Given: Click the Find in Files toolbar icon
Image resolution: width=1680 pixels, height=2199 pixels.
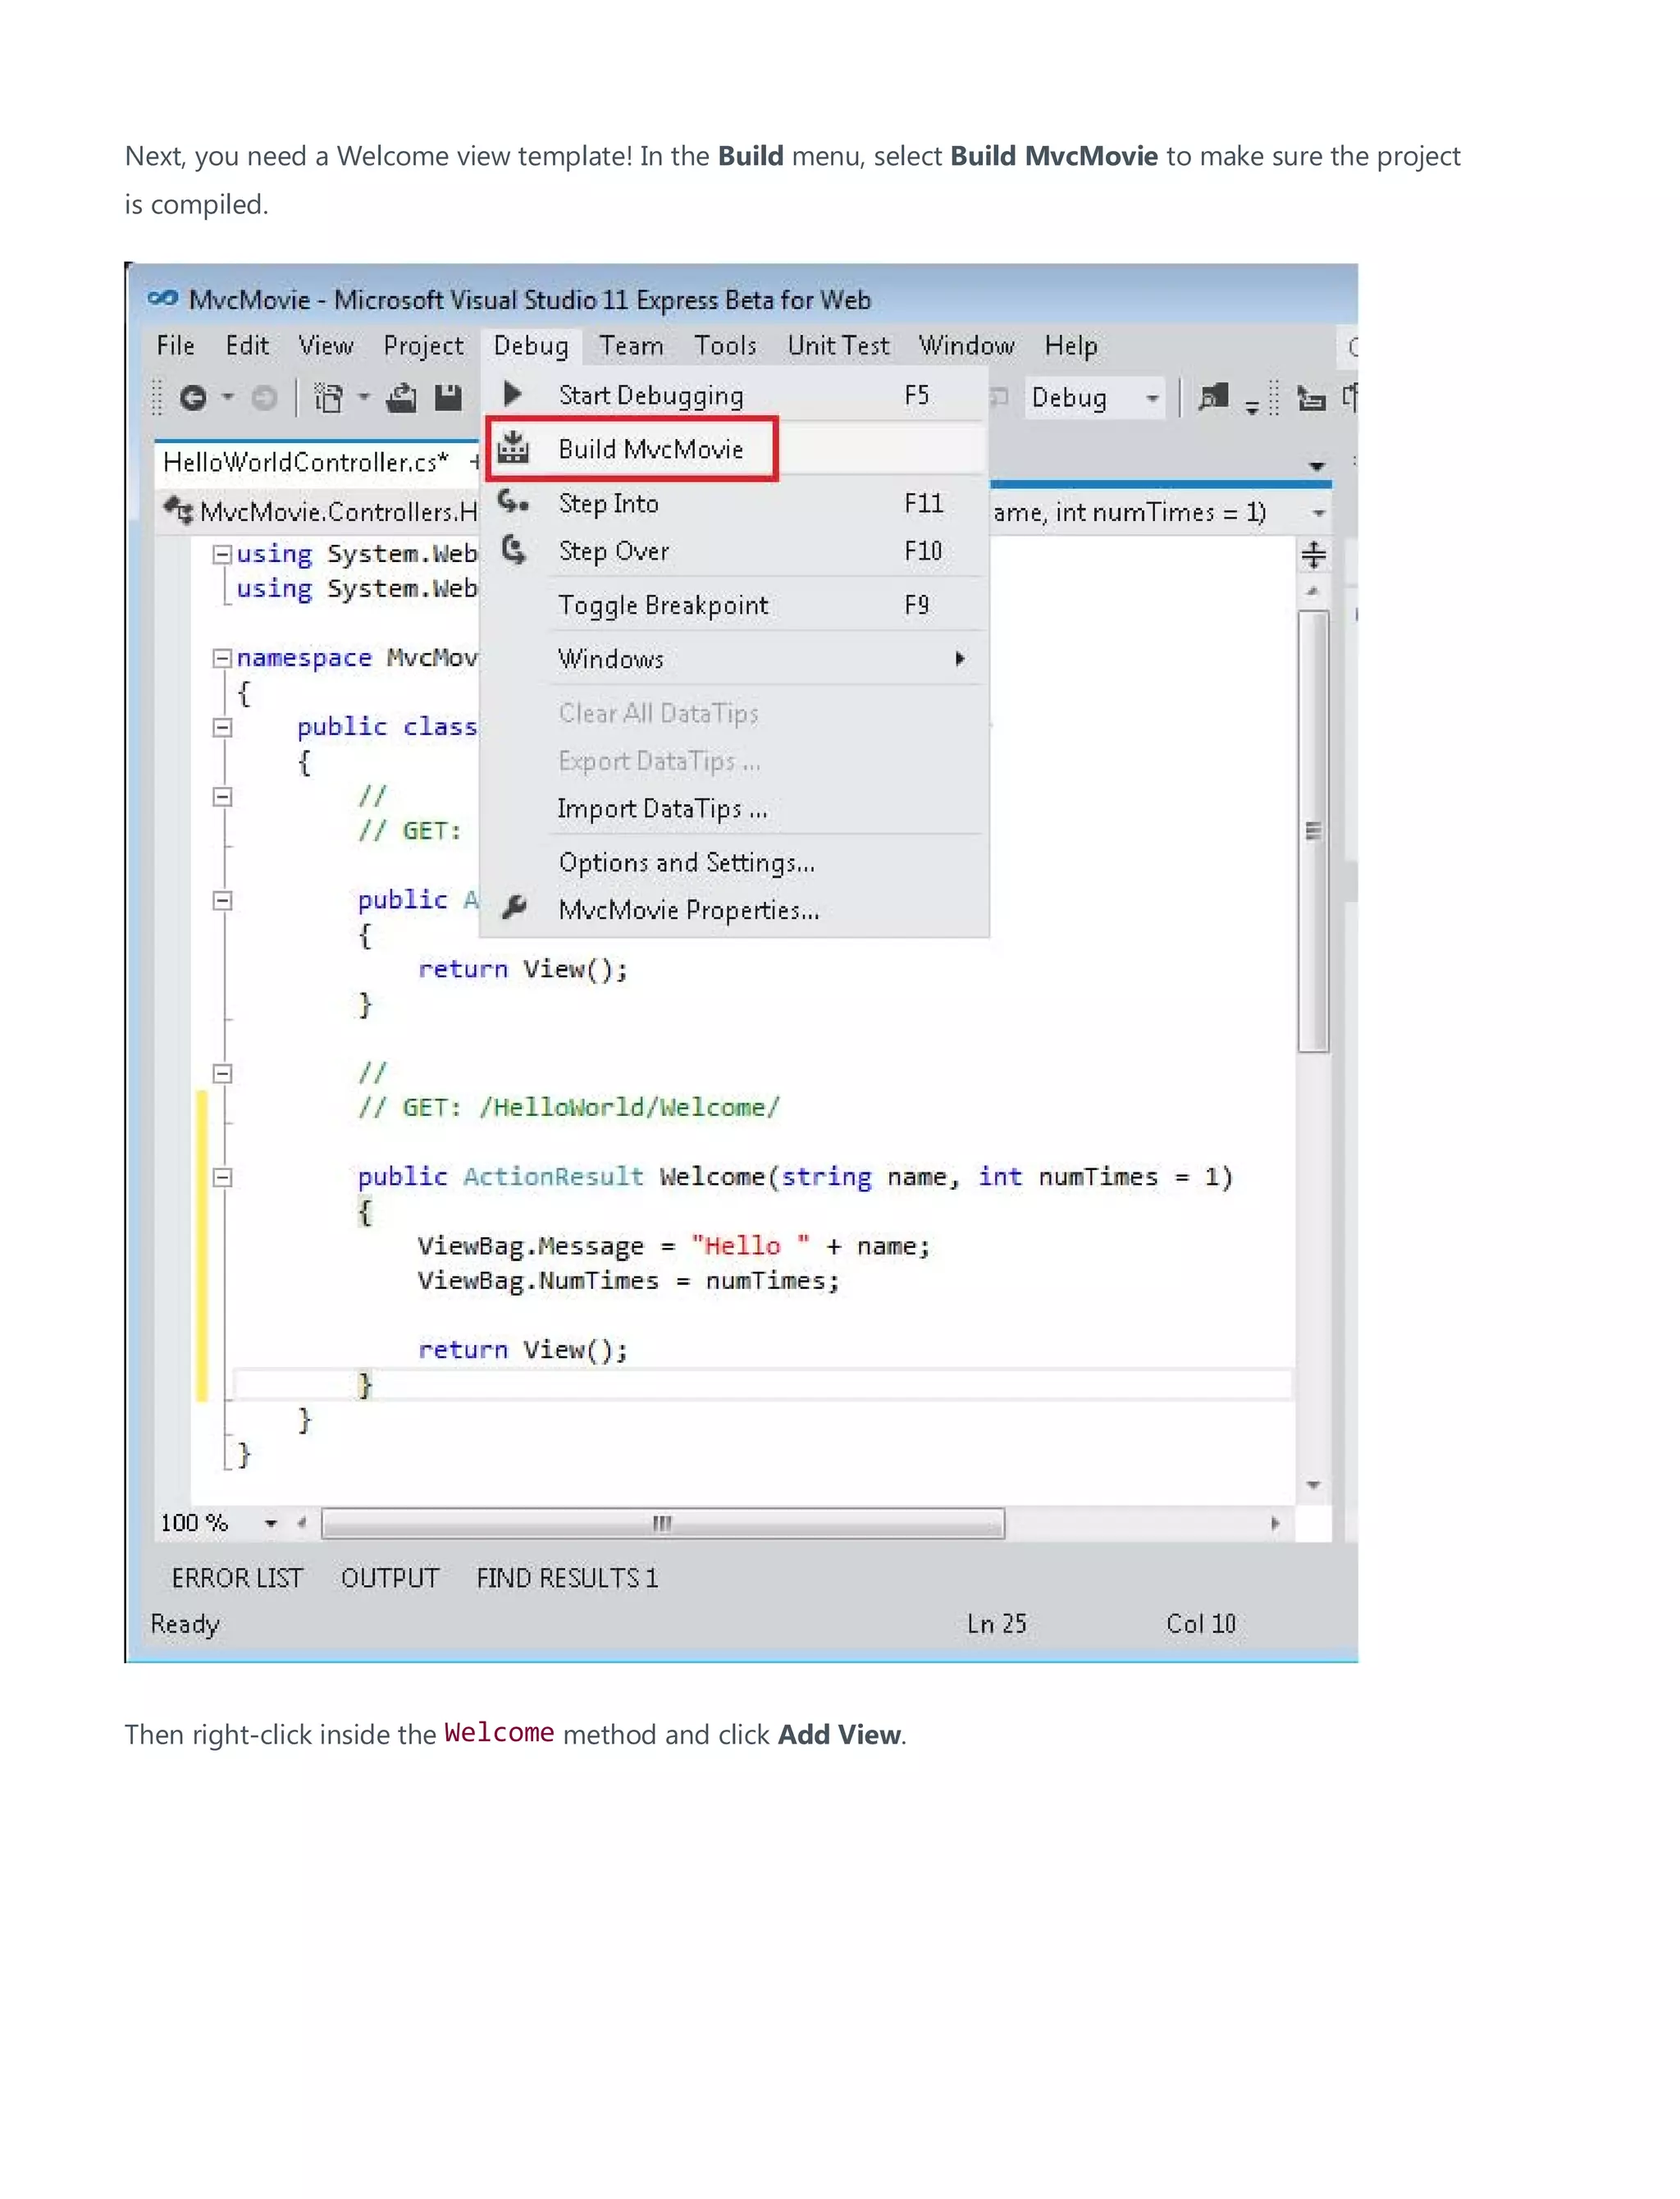Looking at the screenshot, I should click(1213, 398).
